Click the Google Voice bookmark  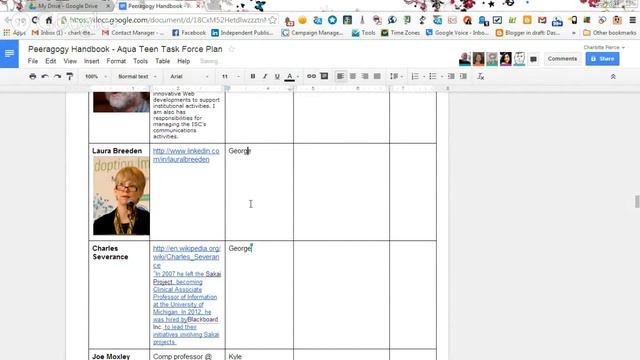[x=457, y=33]
